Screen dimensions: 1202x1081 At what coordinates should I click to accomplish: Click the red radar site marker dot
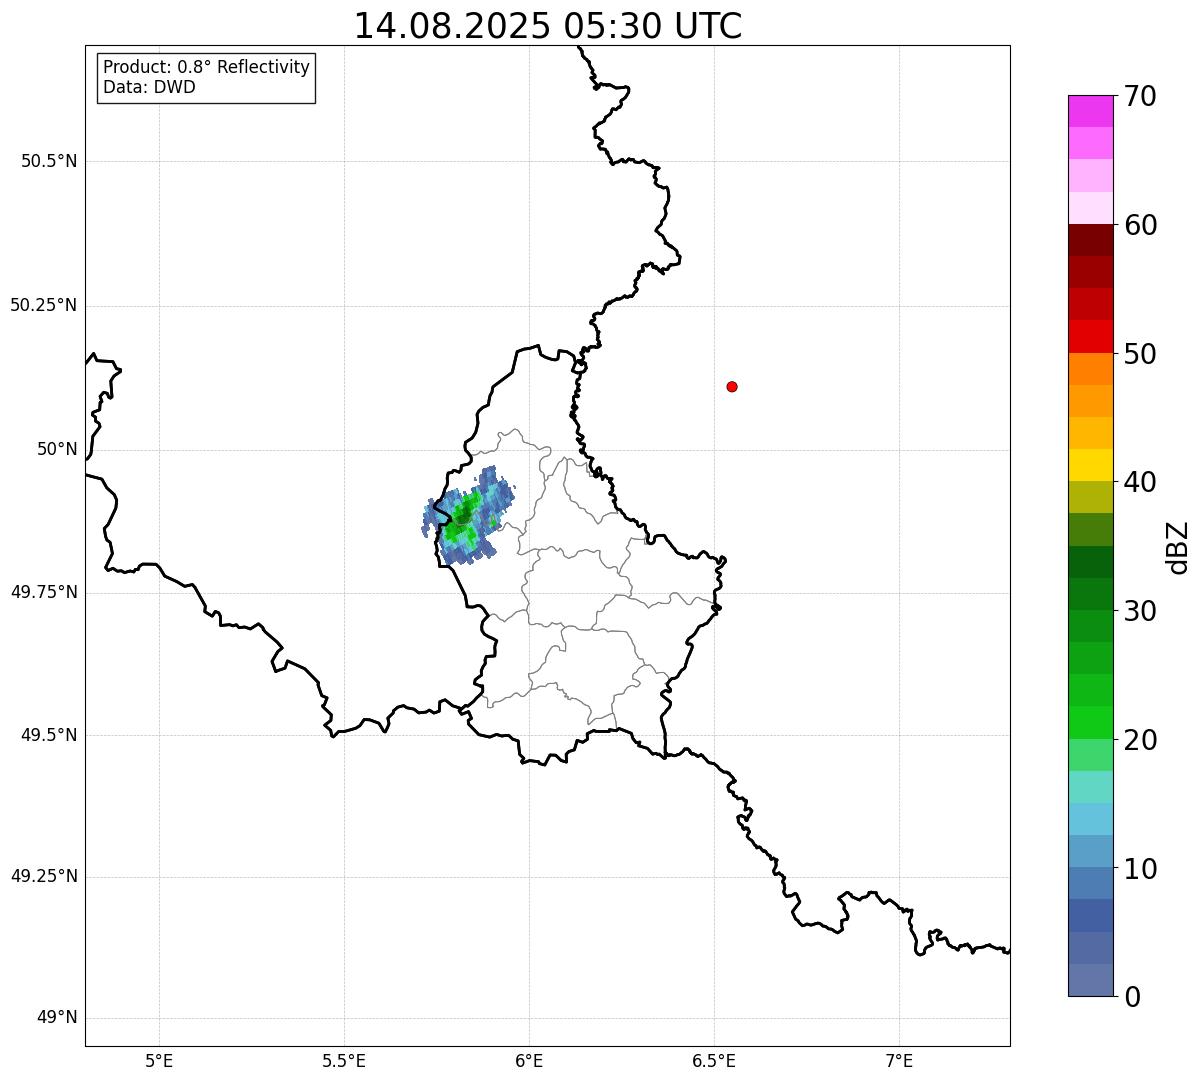tap(732, 386)
